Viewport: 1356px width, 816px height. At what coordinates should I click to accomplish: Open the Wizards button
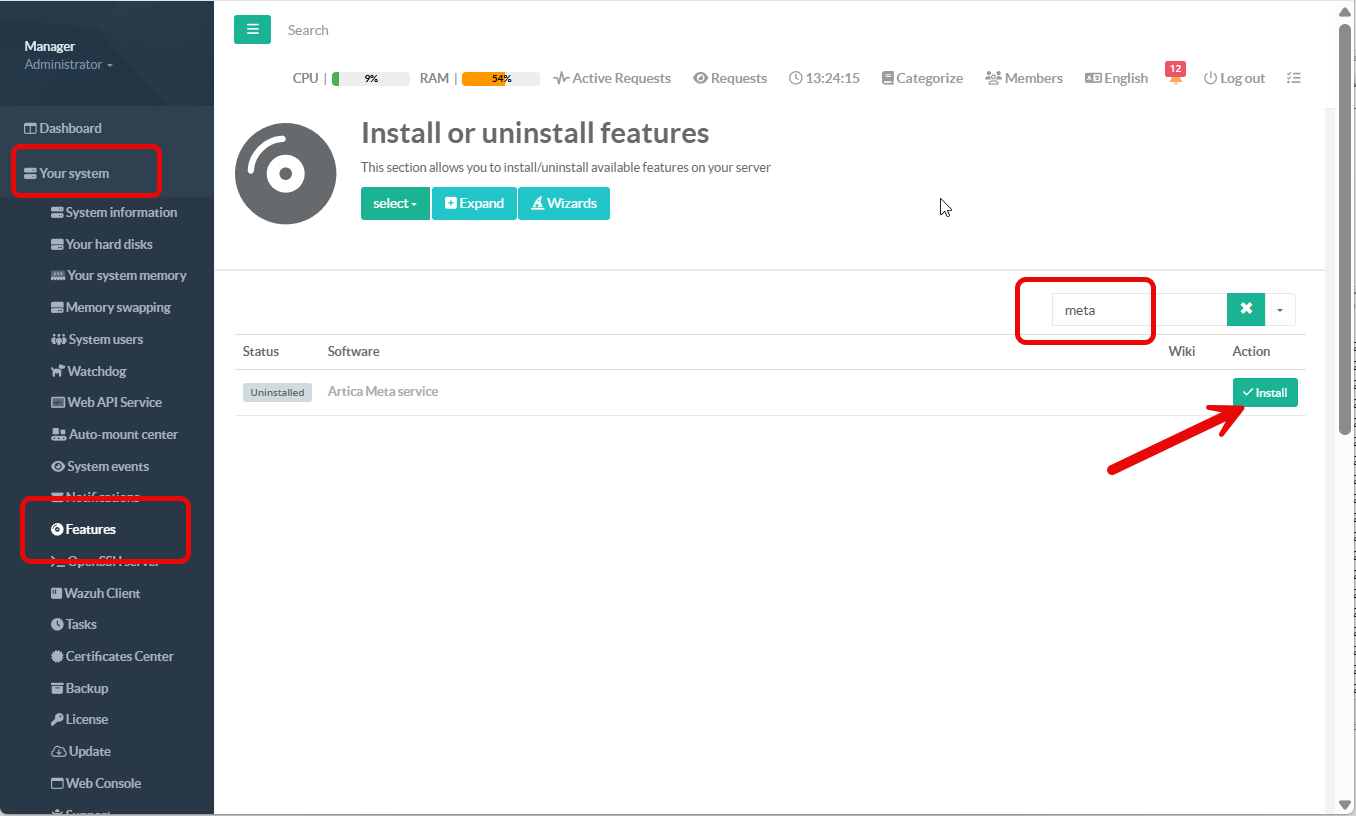(x=563, y=203)
